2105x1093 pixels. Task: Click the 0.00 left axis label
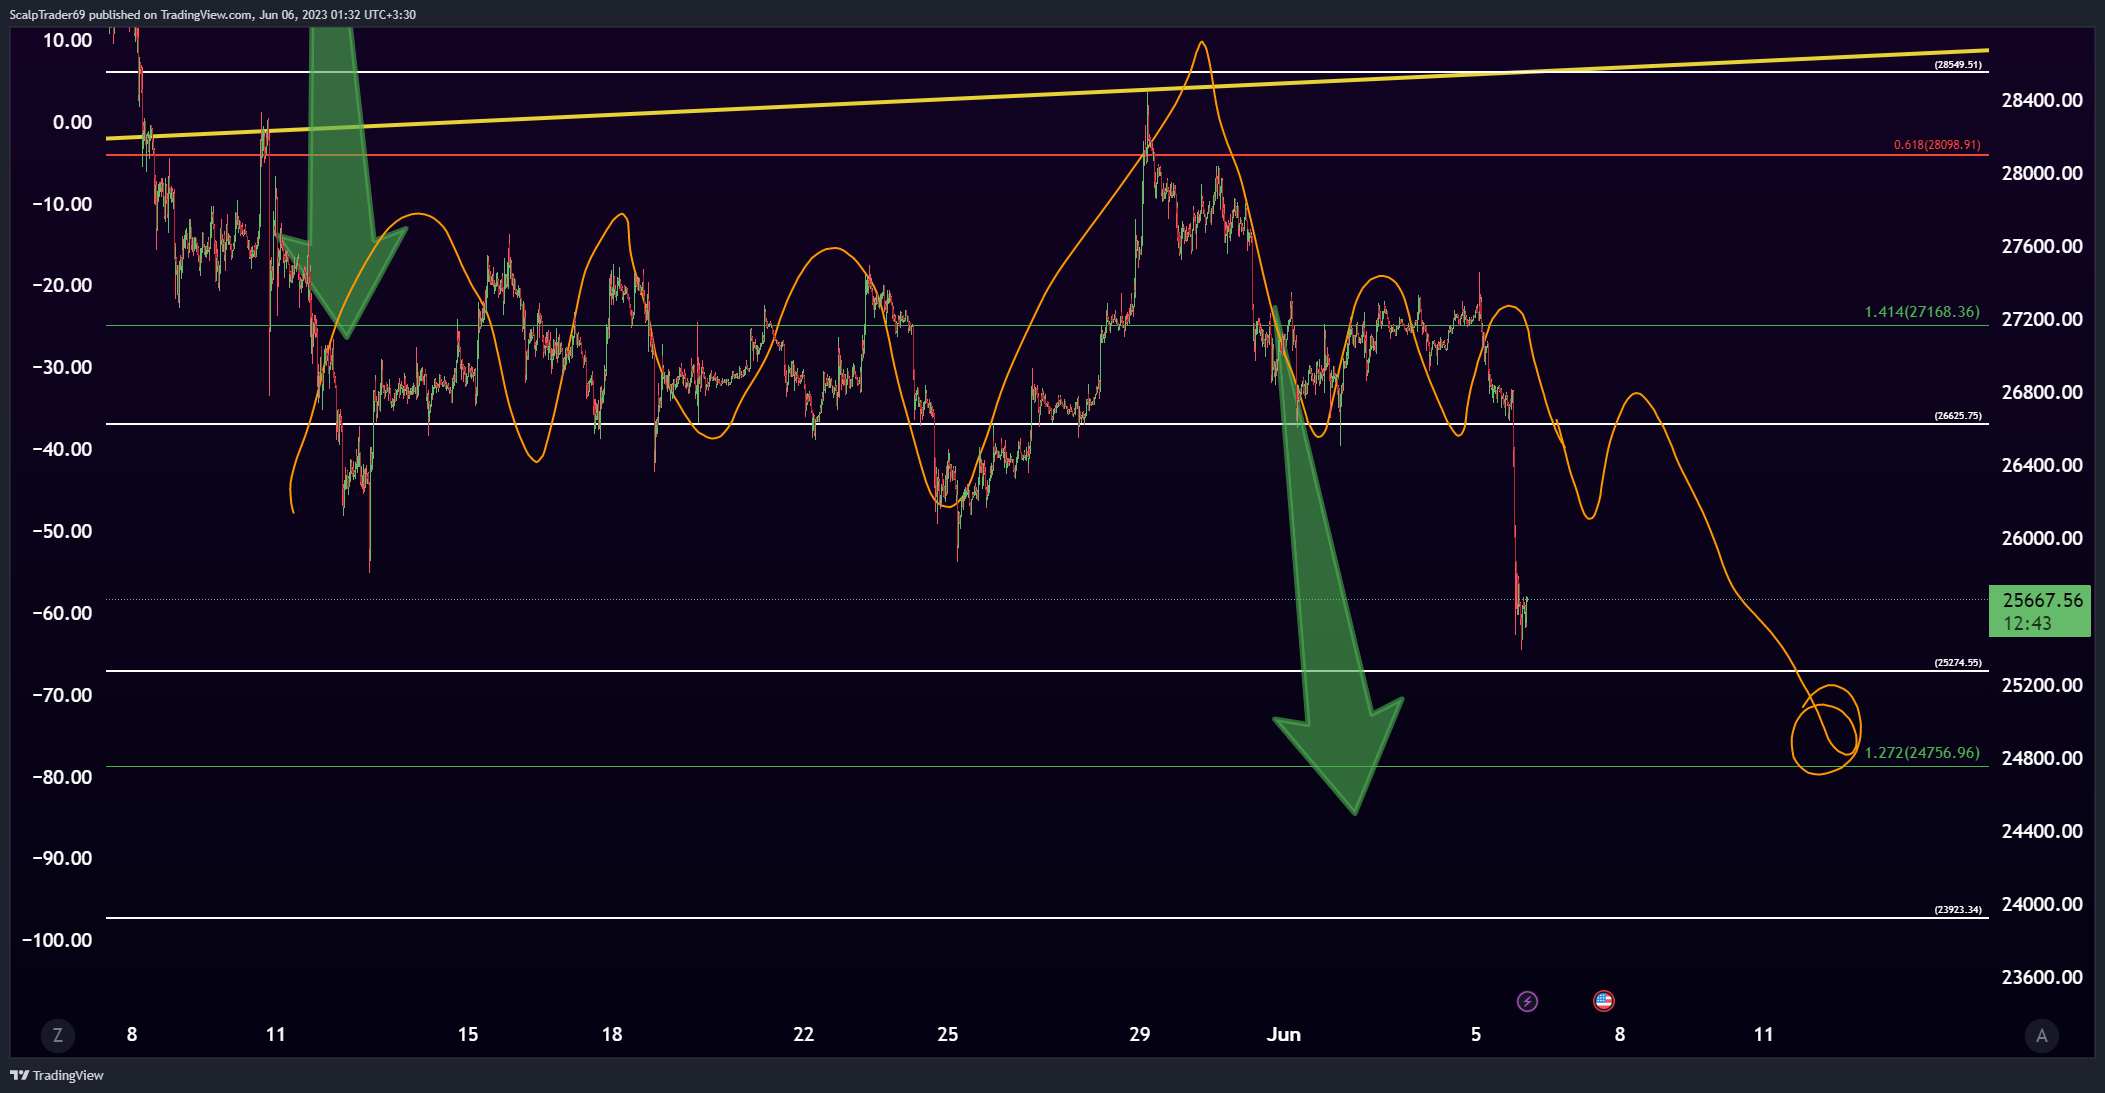pyautogui.click(x=72, y=122)
